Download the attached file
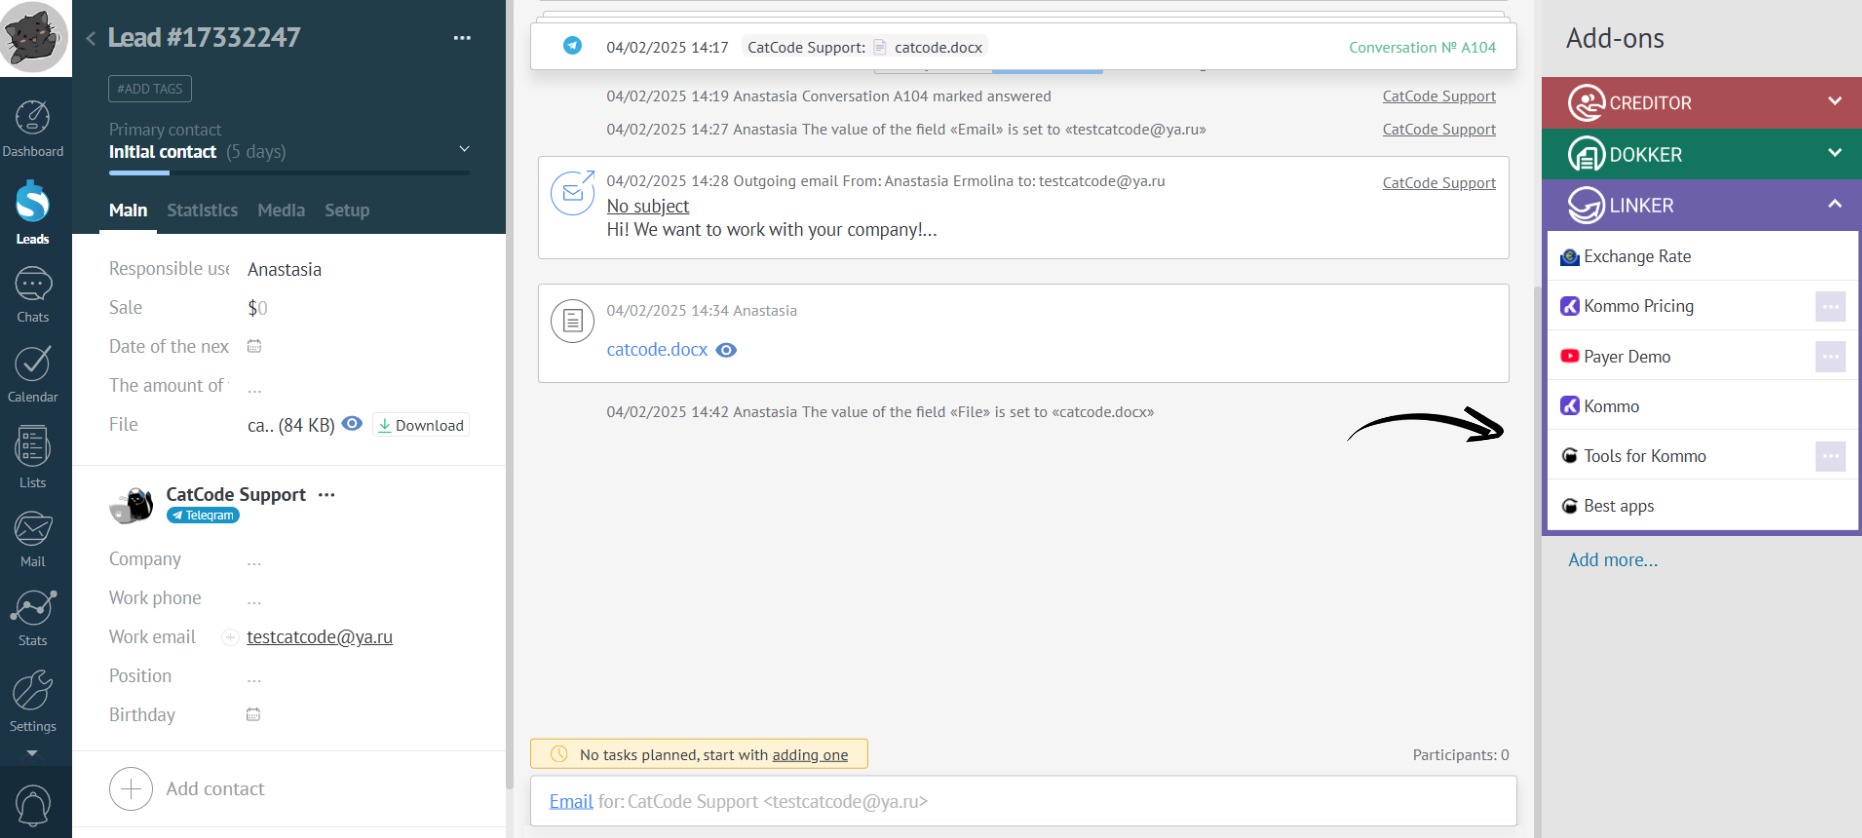This screenshot has width=1862, height=838. pos(421,425)
